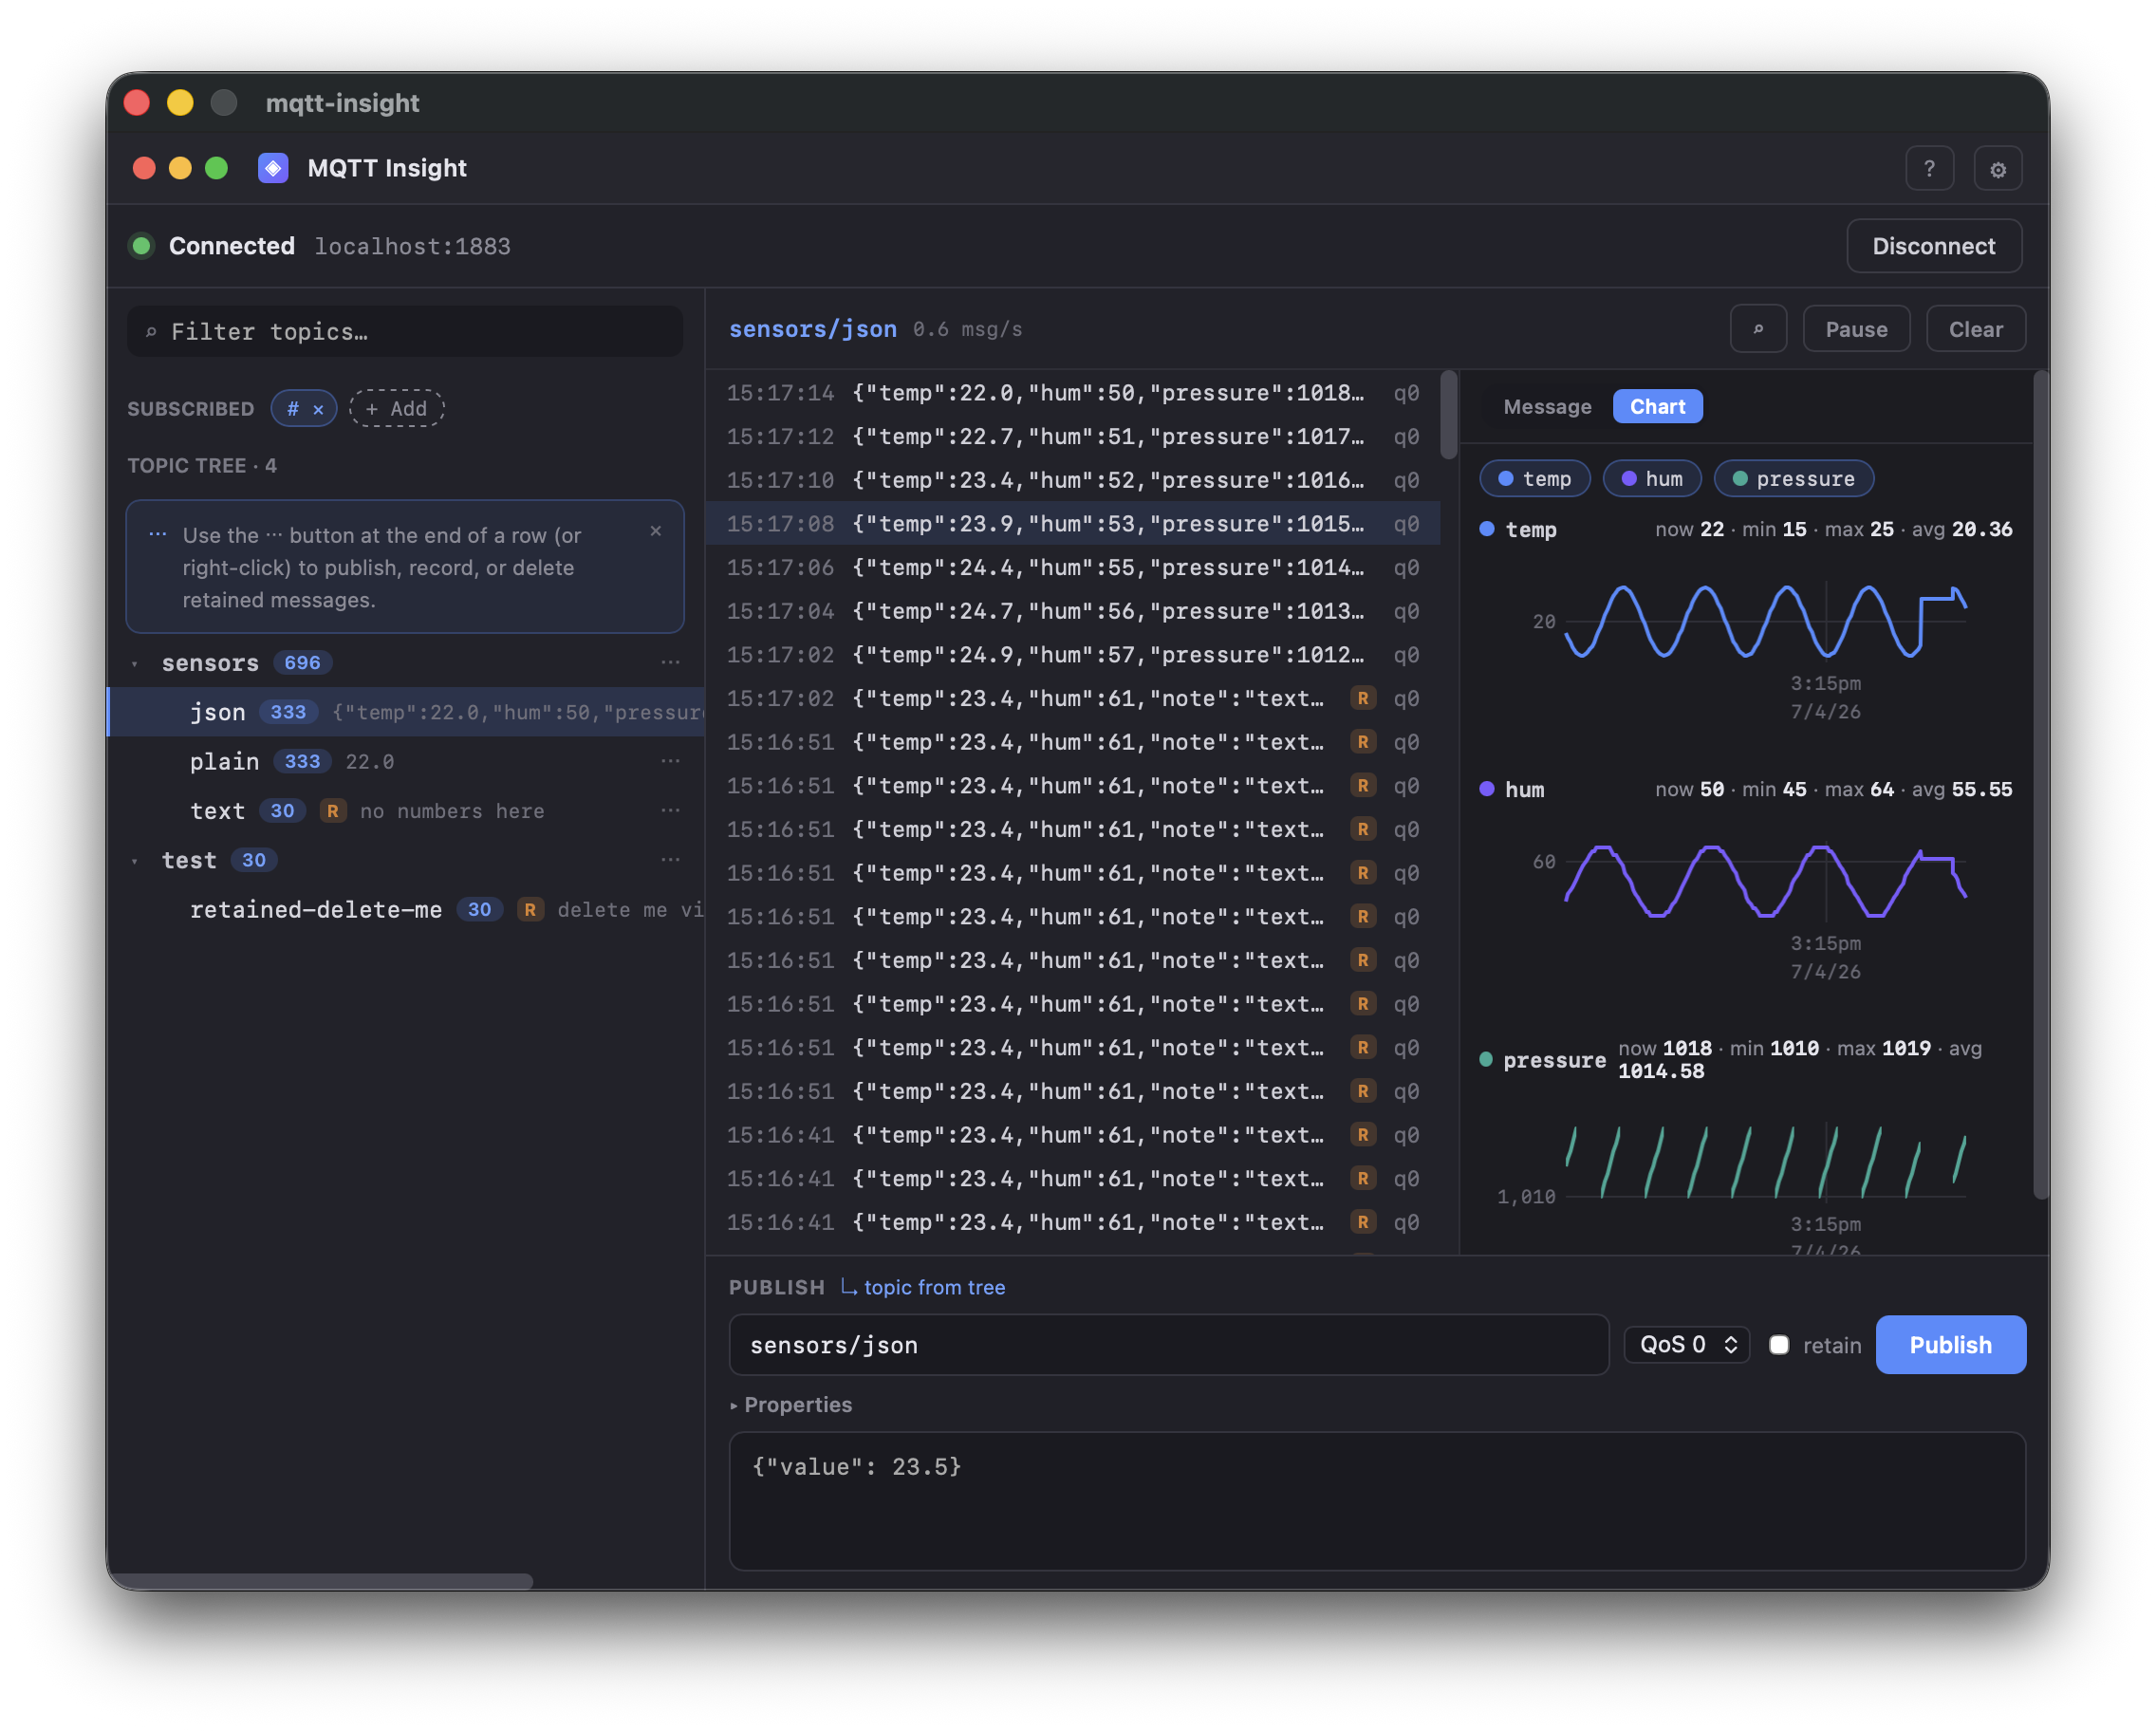Select the json topic in tree
This screenshot has width=2156, height=1731.
pyautogui.click(x=406, y=712)
